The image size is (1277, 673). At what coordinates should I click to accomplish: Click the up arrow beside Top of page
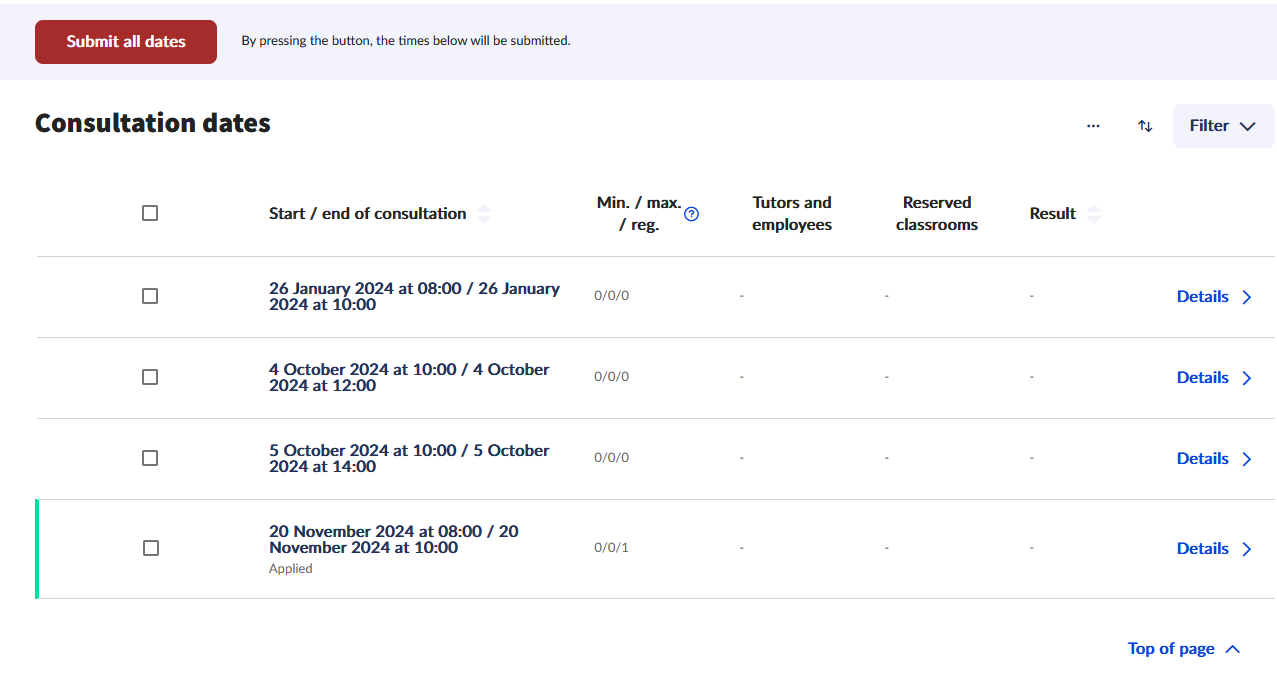tap(1233, 649)
